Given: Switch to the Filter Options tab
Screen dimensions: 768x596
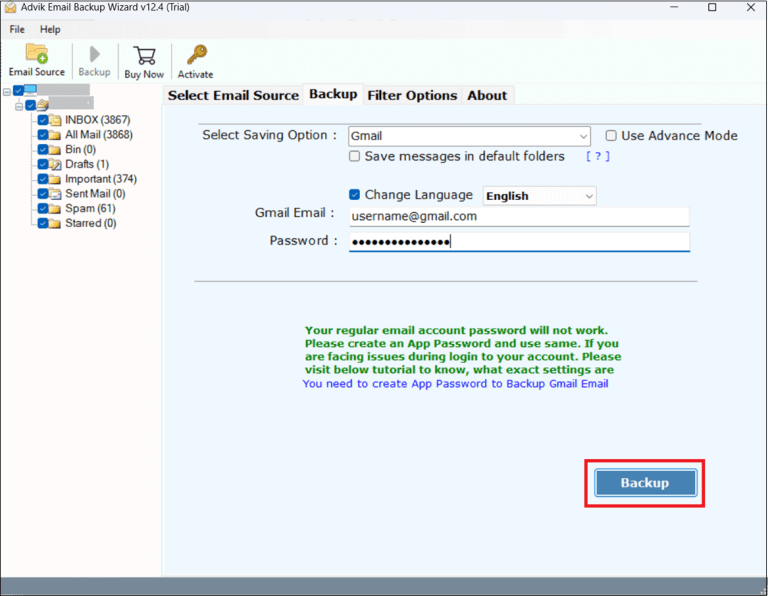Looking at the screenshot, I should [412, 95].
